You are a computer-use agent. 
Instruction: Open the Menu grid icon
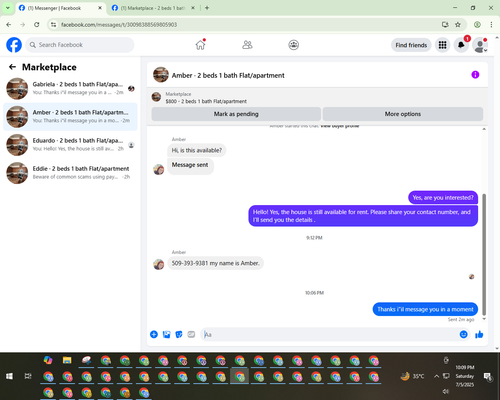[442, 45]
